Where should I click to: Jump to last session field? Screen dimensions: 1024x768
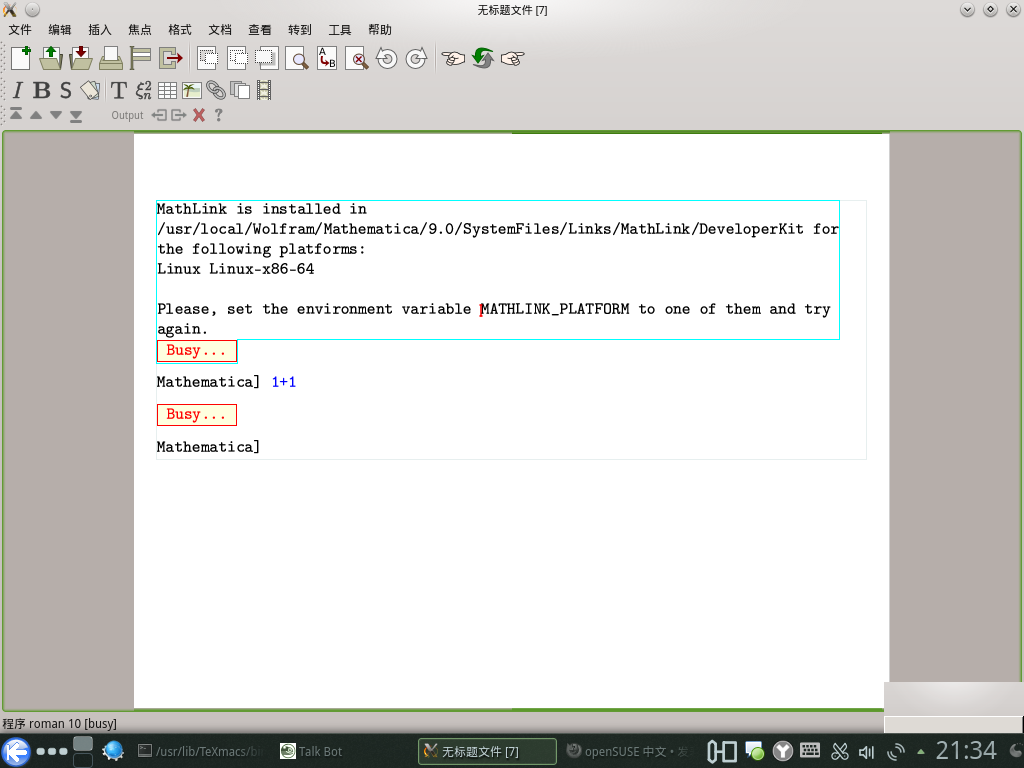tap(76, 116)
